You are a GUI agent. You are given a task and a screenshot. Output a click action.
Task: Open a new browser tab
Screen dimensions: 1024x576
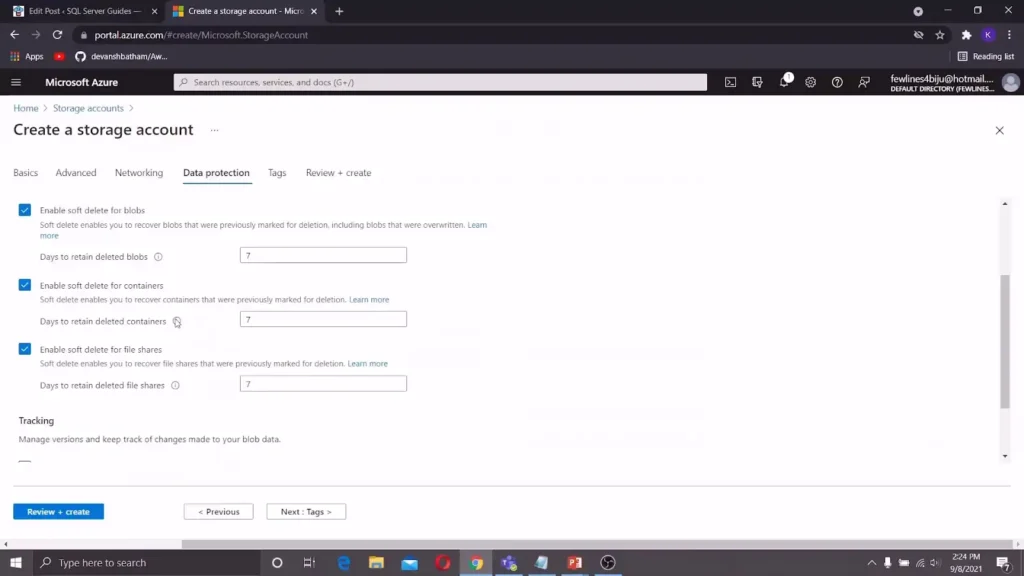(x=339, y=11)
